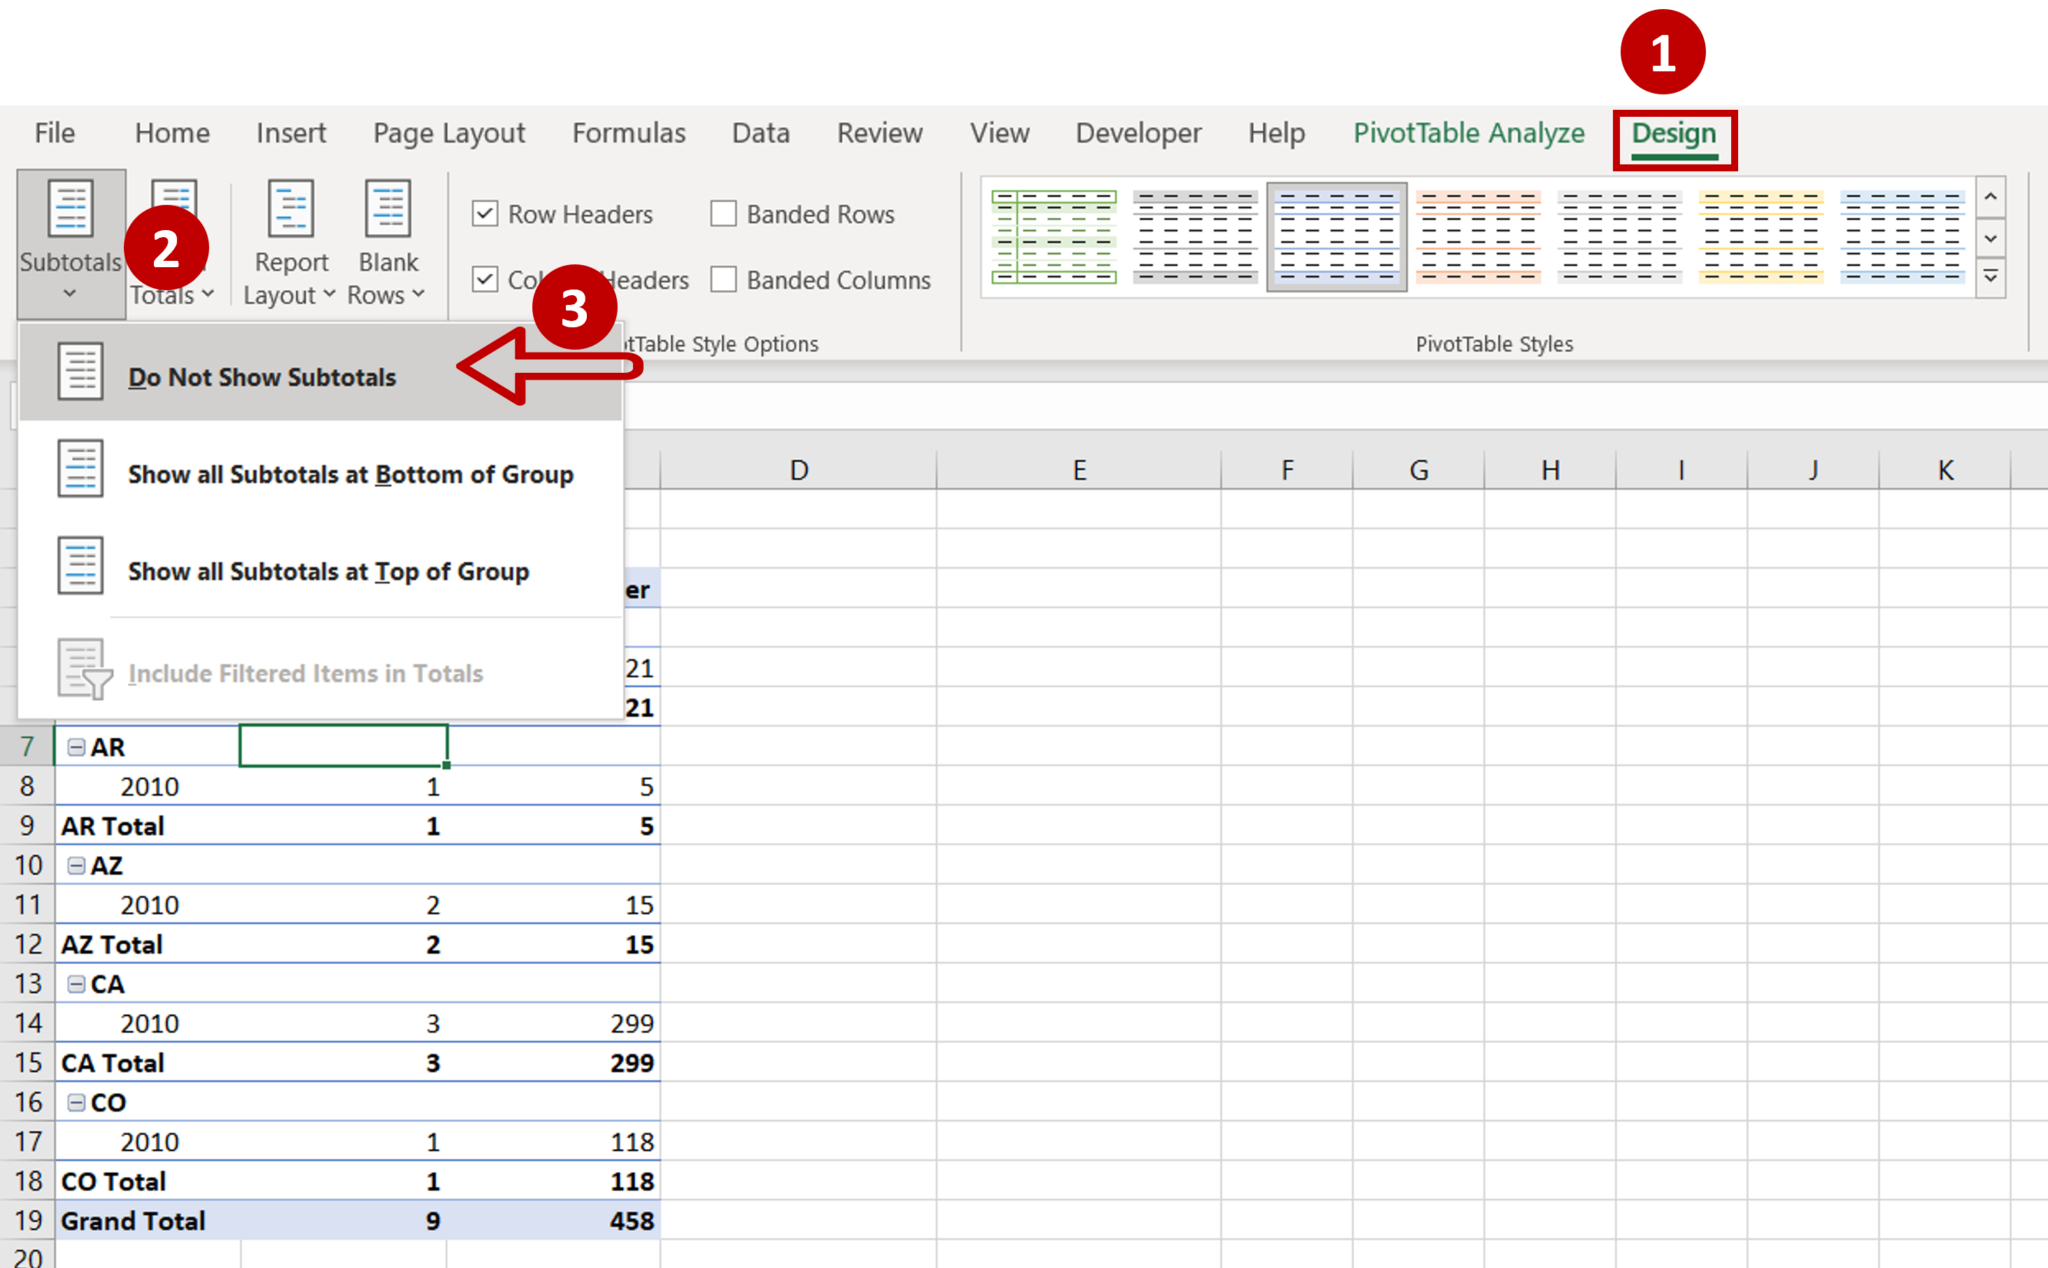The image size is (2048, 1268).
Task: Select the Design tab
Action: [1674, 134]
